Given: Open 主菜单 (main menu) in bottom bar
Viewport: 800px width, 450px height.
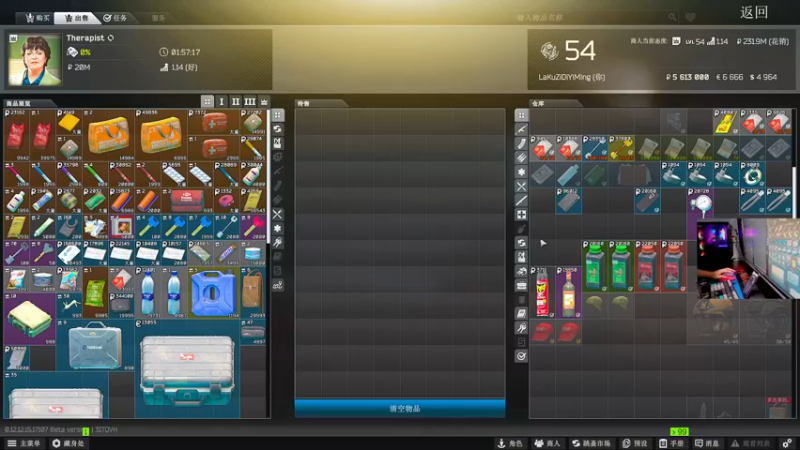Looking at the screenshot, I should 23,443.
